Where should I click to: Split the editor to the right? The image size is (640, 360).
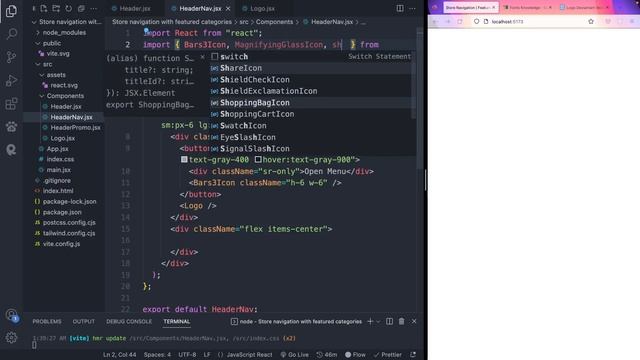coord(400,8)
